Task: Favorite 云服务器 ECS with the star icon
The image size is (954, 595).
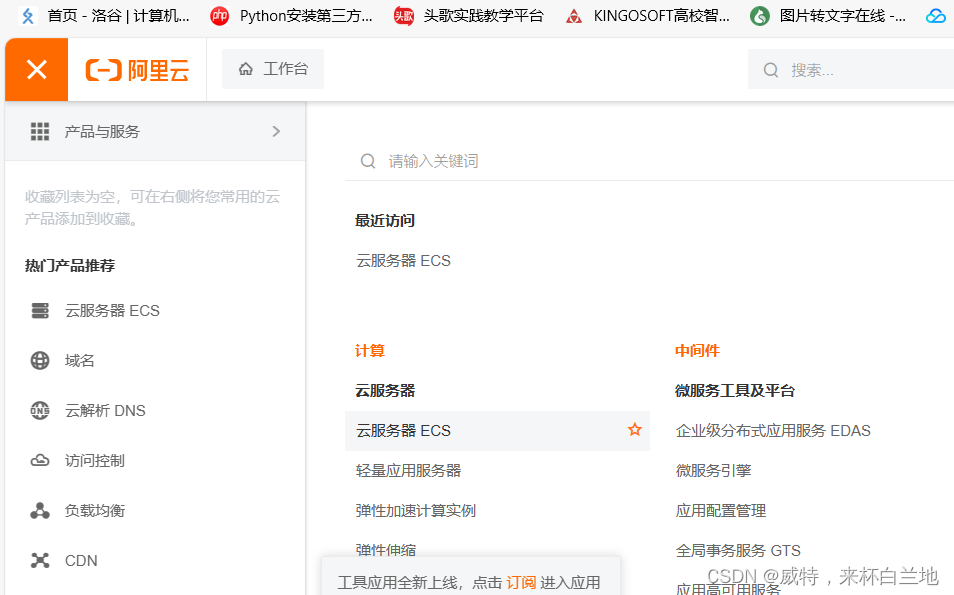Action: point(635,430)
